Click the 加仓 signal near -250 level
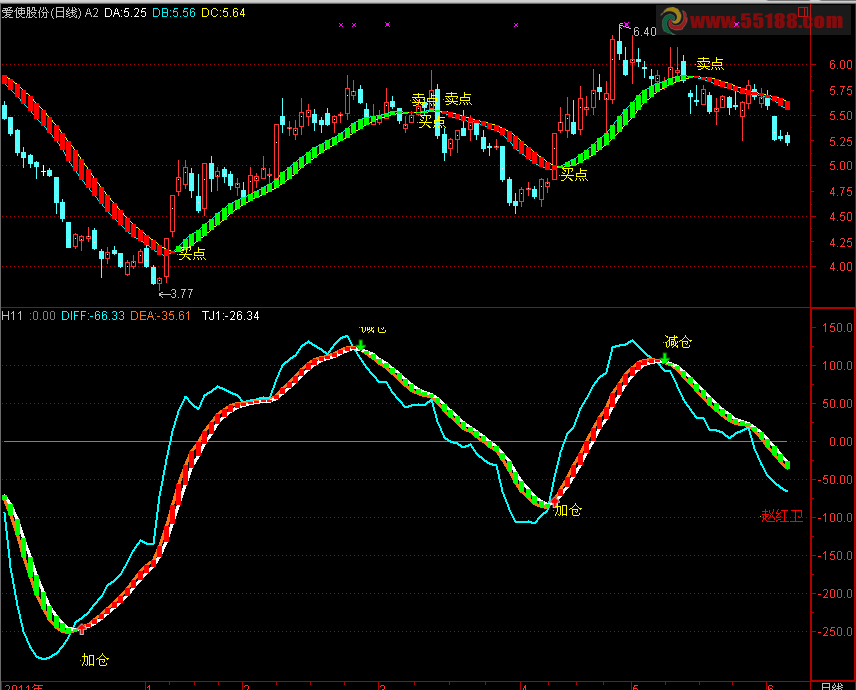 95,661
